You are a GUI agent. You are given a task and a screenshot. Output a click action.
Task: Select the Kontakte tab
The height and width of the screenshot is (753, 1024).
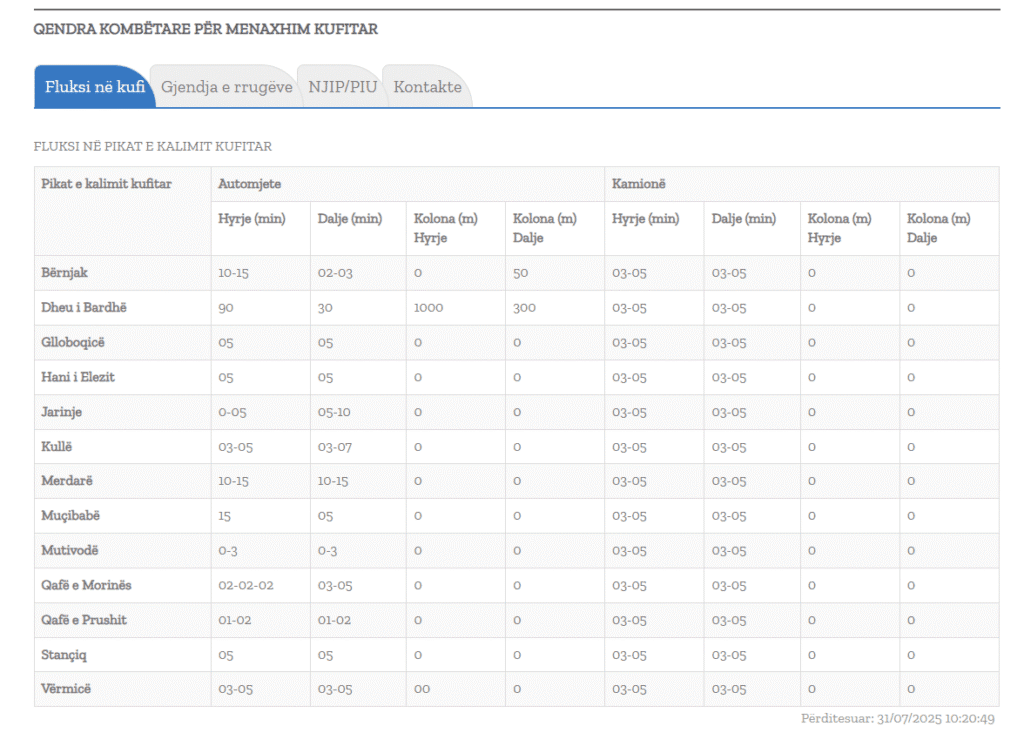427,87
